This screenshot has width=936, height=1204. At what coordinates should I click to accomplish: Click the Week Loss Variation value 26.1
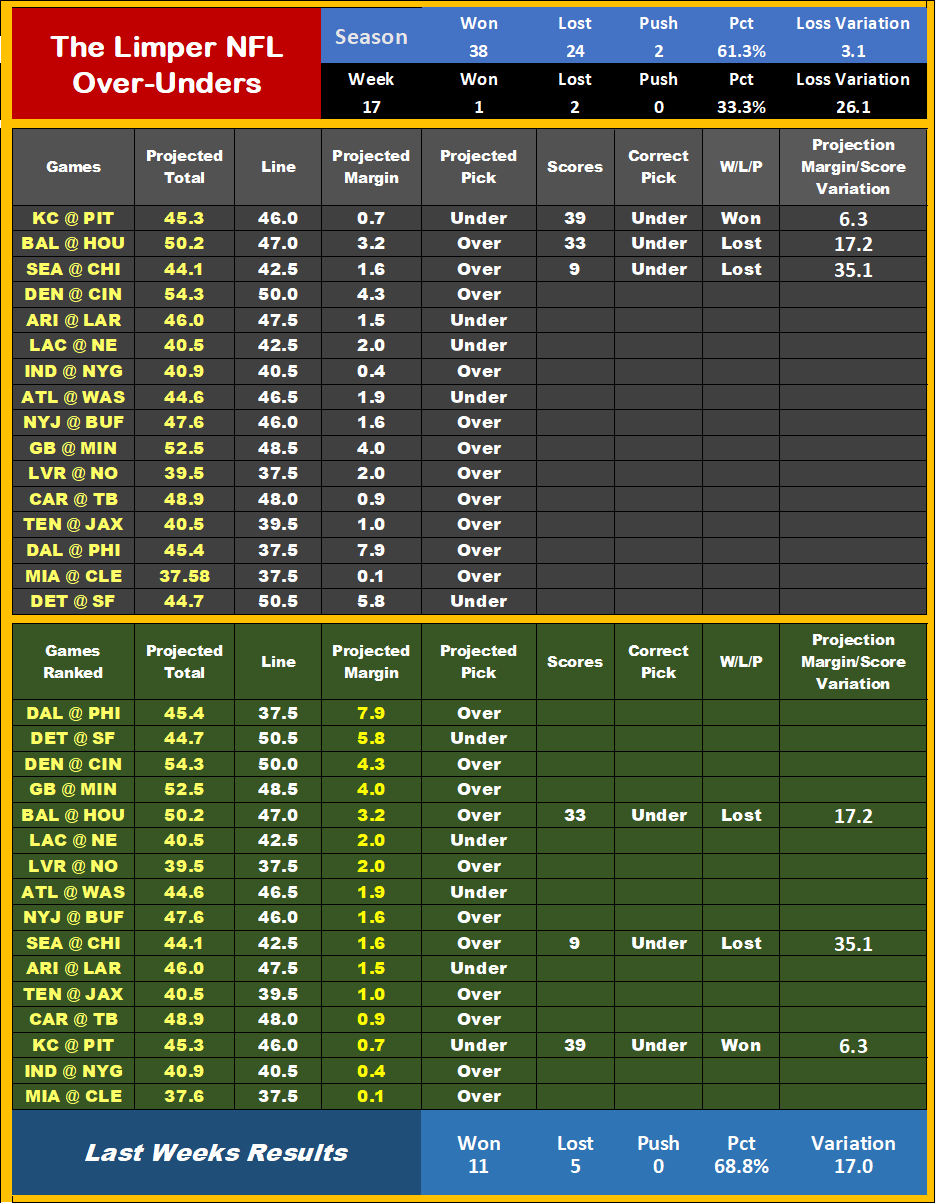[x=853, y=107]
